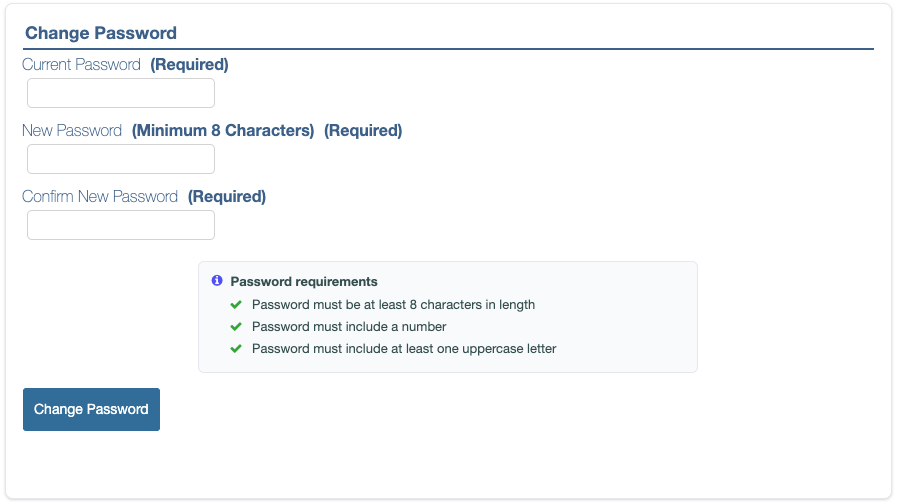The image size is (897, 503).
Task: Click the info icon beside Password requirements
Action: [217, 281]
